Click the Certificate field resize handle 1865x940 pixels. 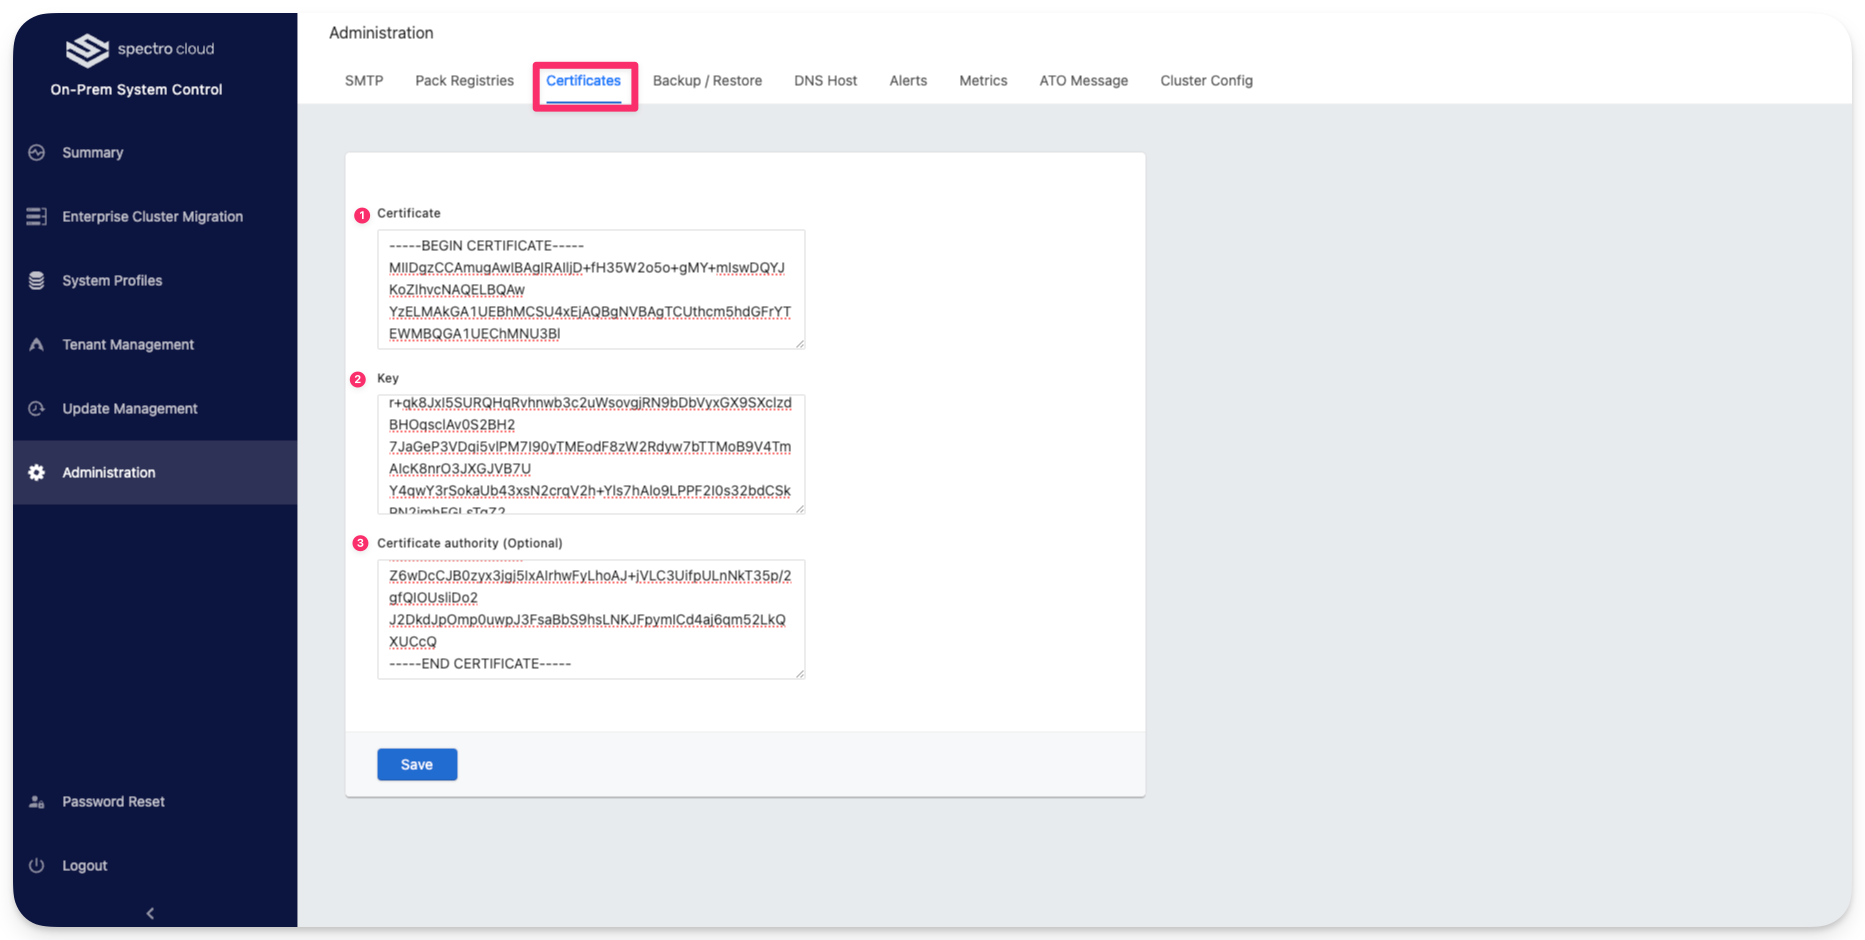(x=800, y=344)
